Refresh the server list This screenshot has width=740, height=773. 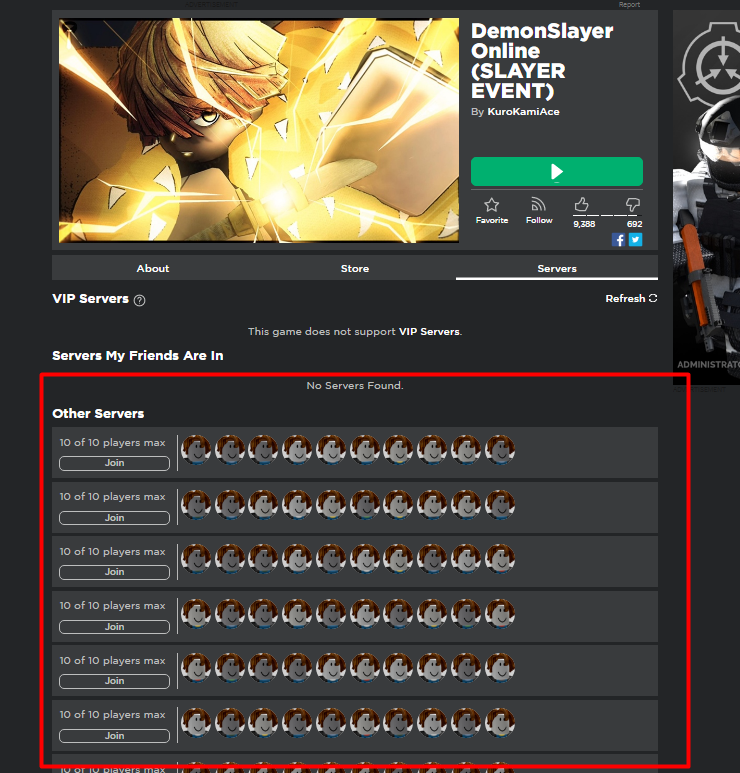point(631,298)
